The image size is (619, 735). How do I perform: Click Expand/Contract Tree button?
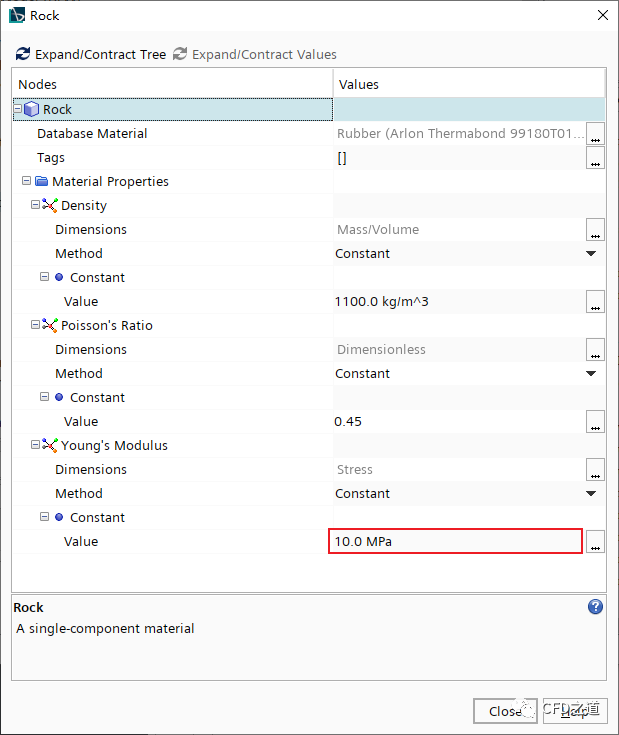(91, 54)
